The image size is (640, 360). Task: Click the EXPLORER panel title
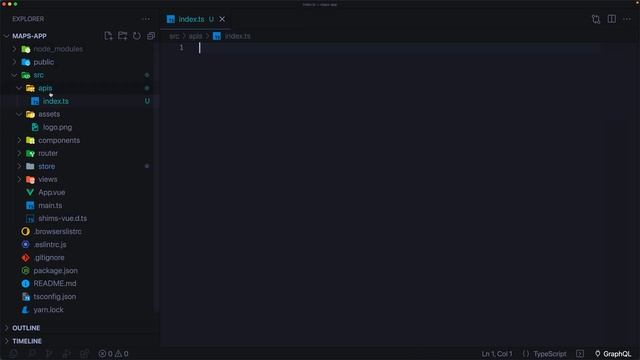click(x=28, y=19)
